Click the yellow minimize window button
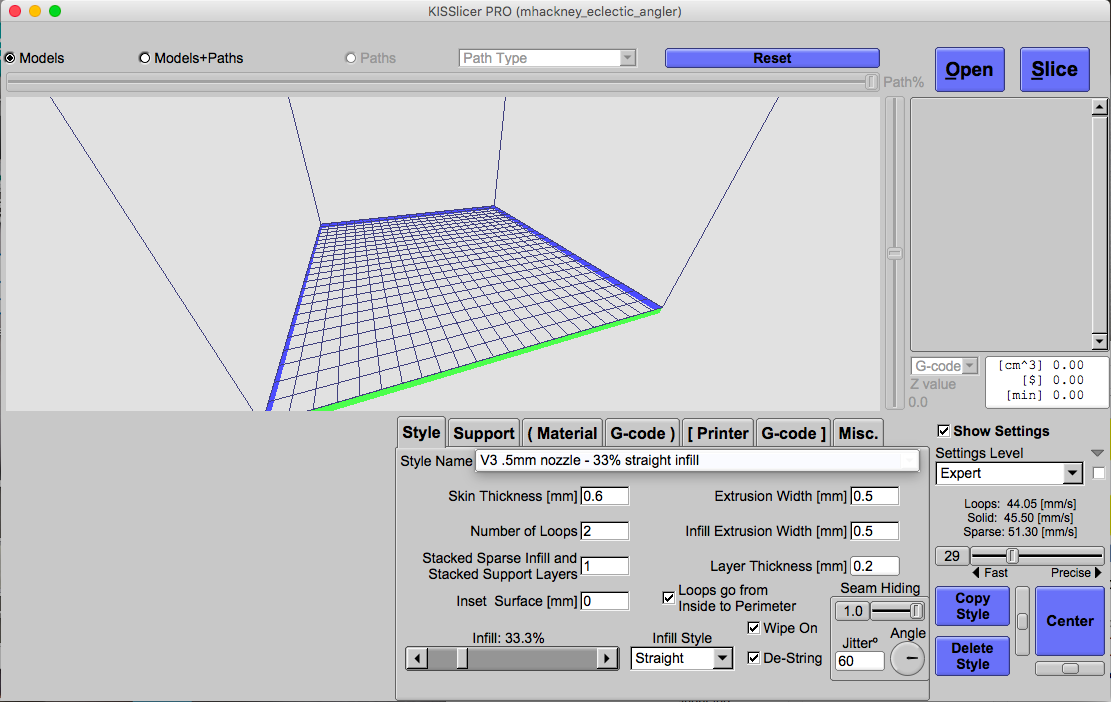This screenshot has height=702, width=1111. (35, 11)
